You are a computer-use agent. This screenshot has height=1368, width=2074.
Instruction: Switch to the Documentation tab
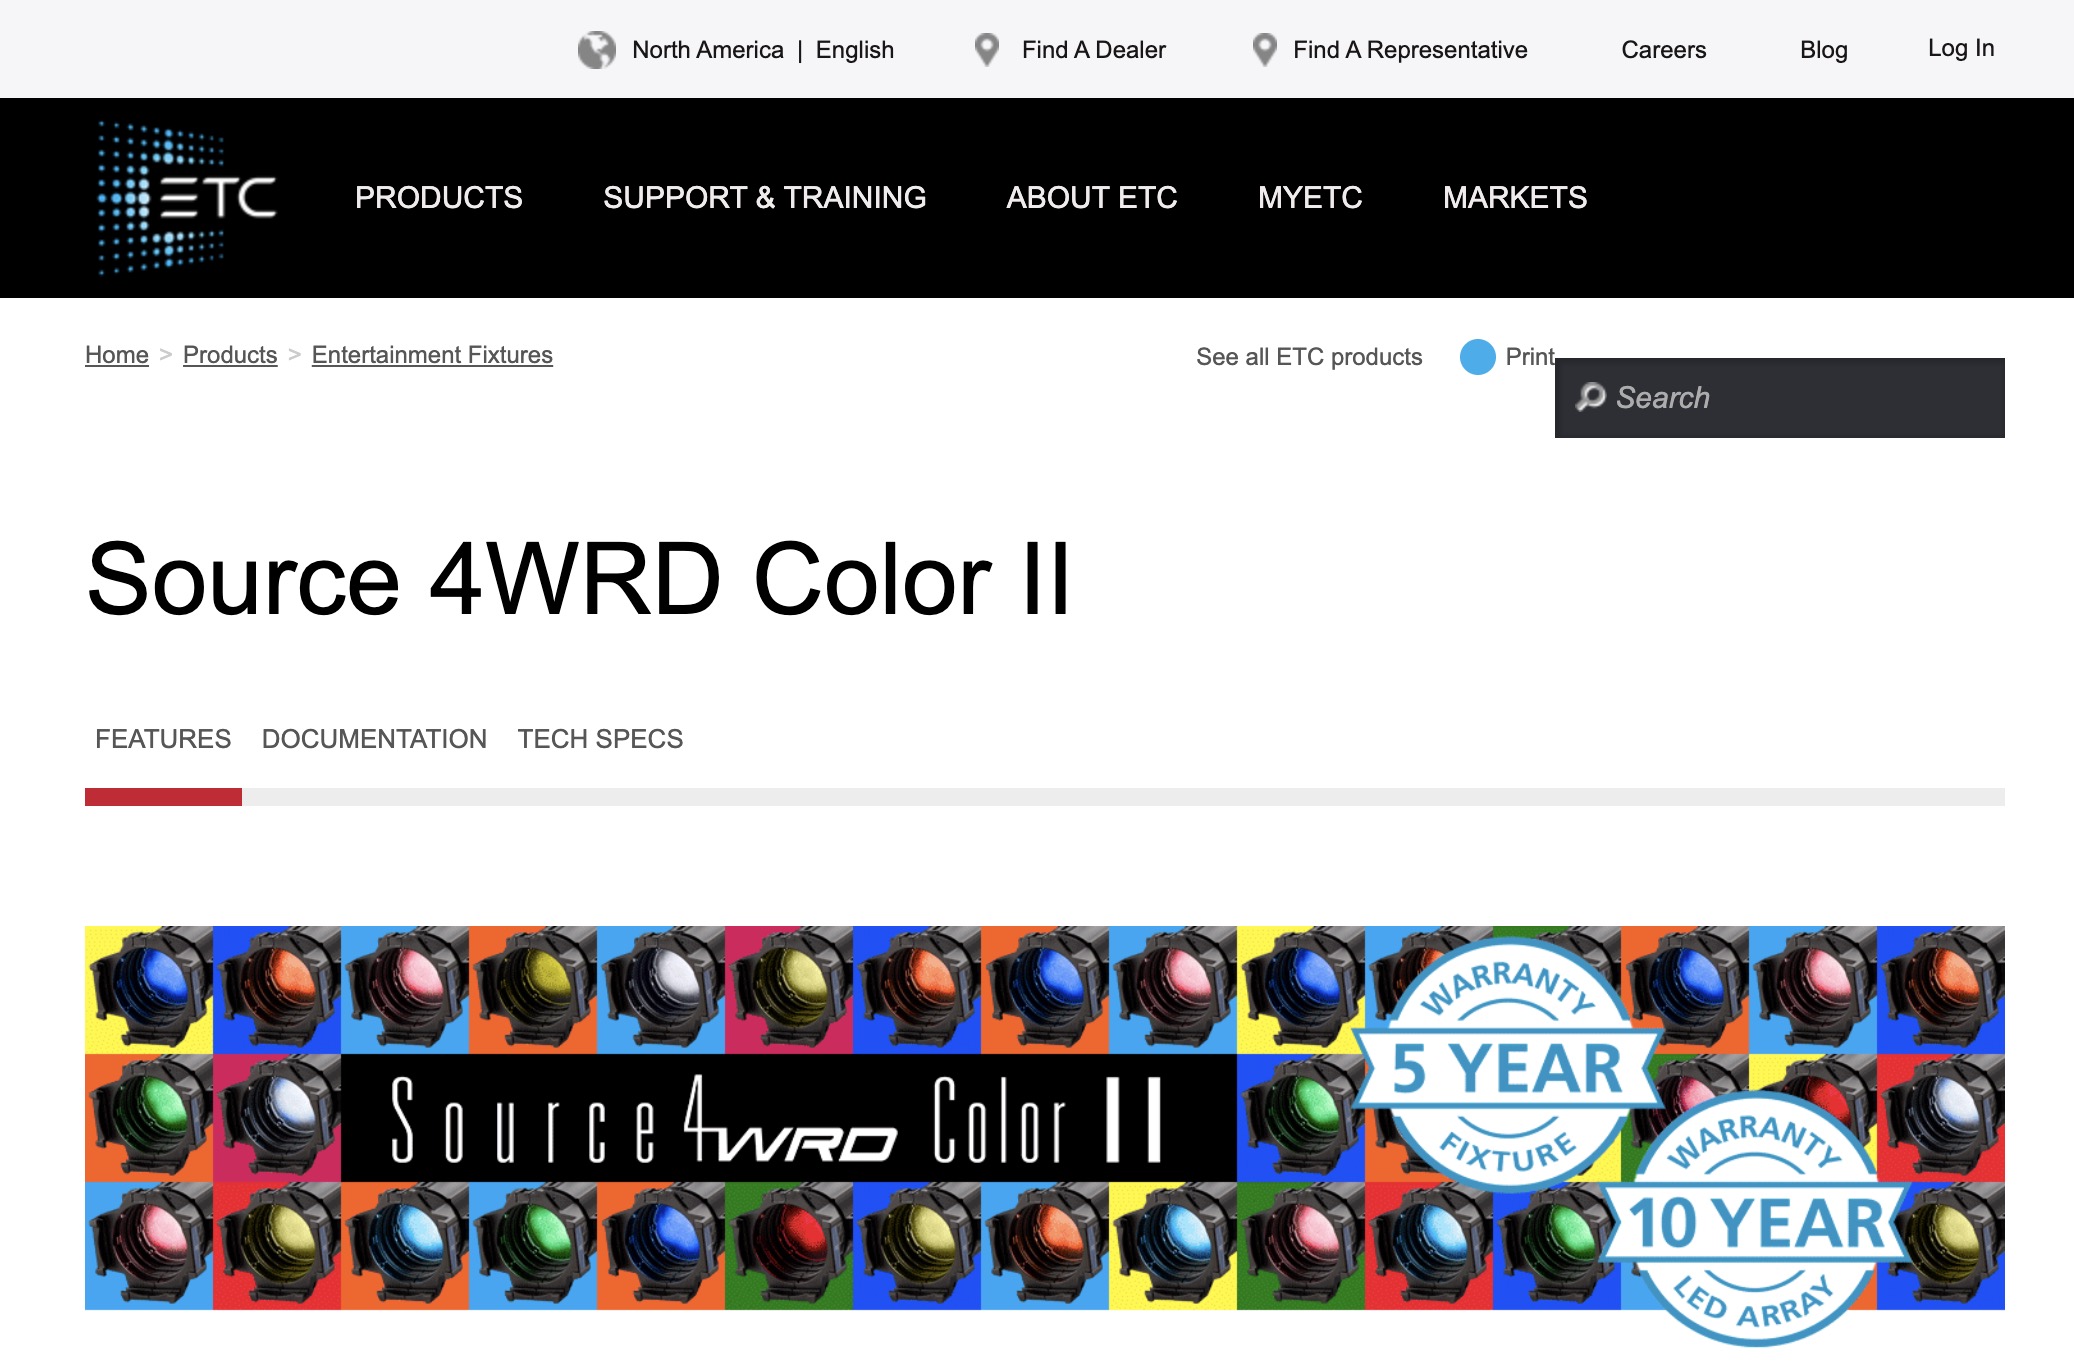coord(374,739)
